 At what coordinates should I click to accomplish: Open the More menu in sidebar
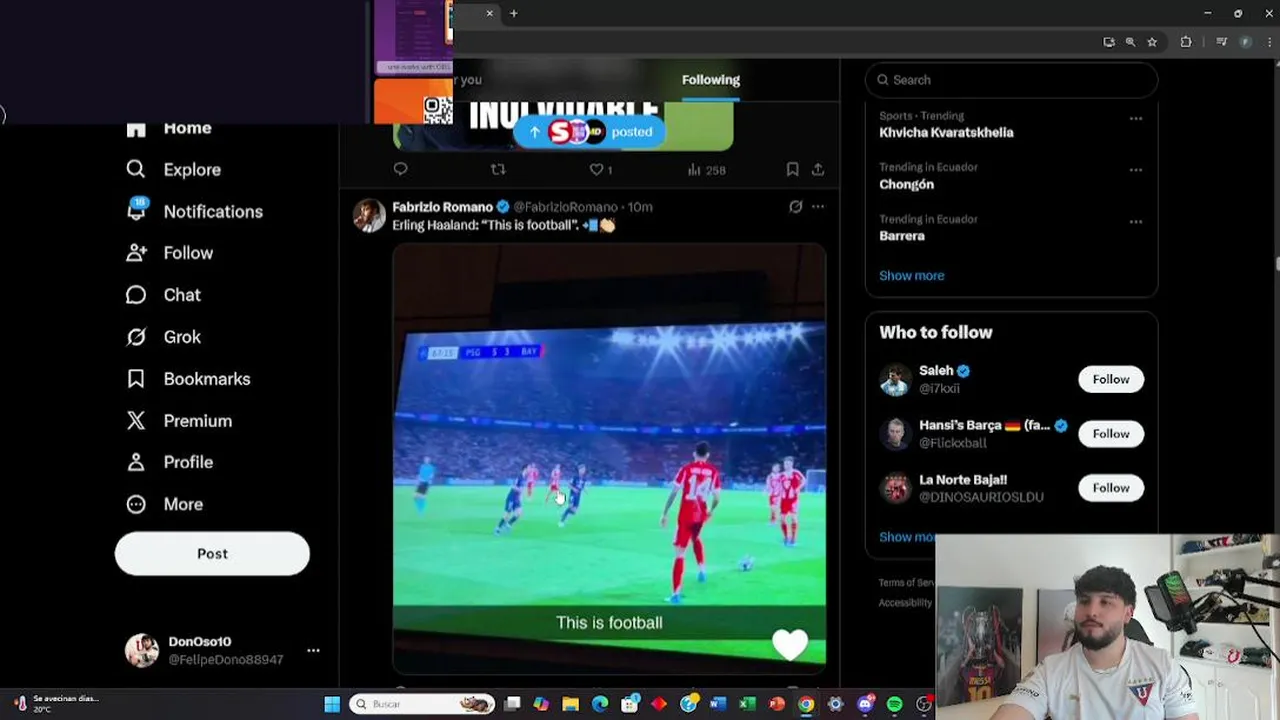(164, 504)
